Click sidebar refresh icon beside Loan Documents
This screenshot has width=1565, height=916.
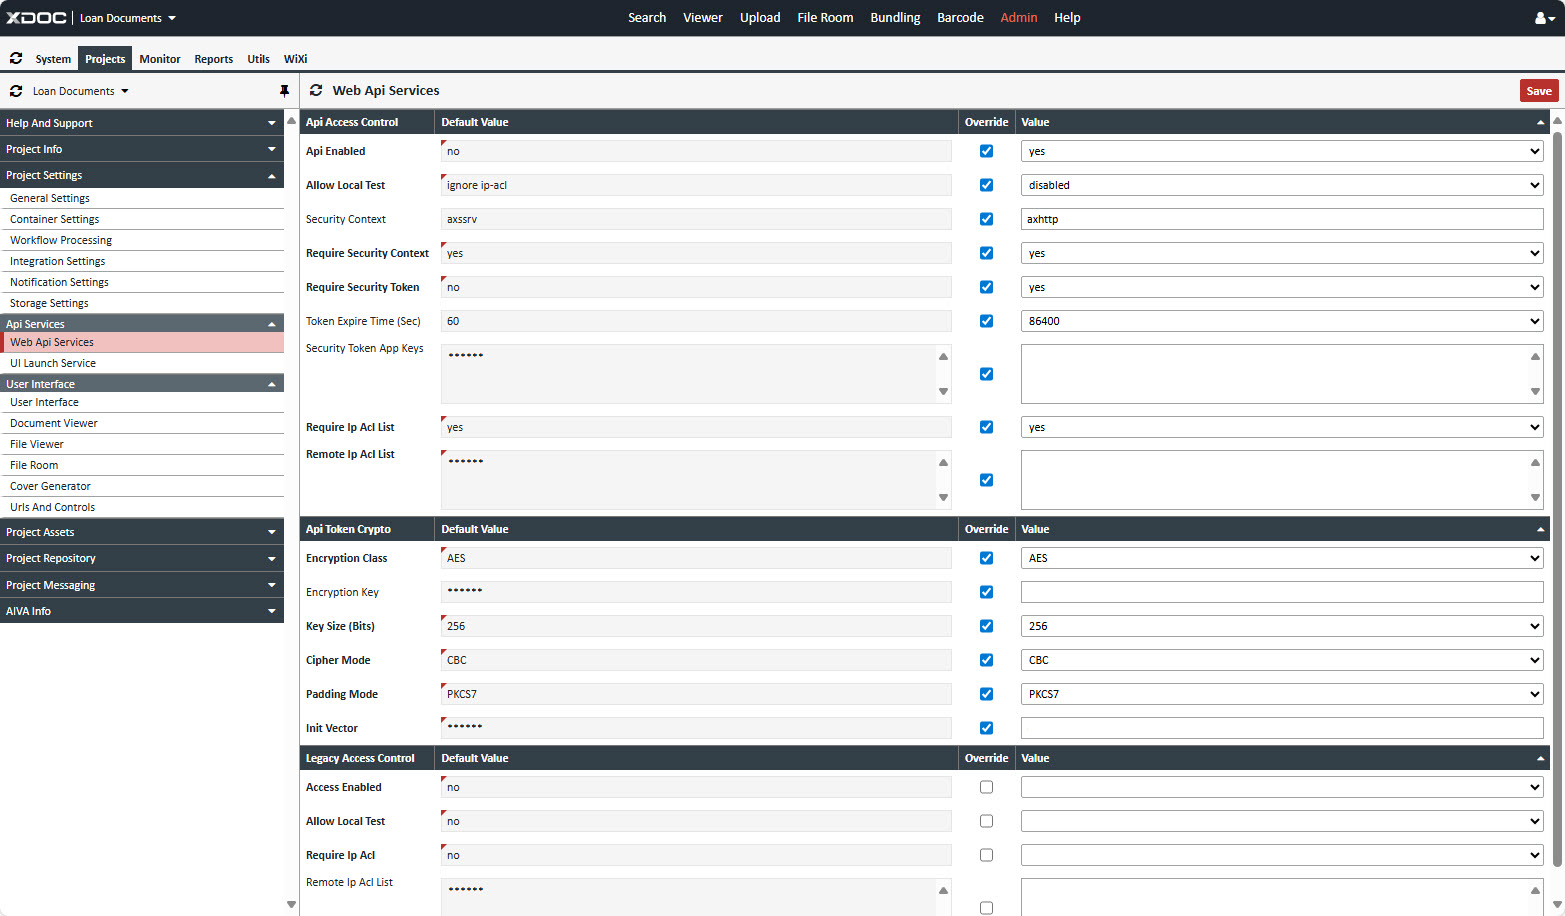pos(16,91)
